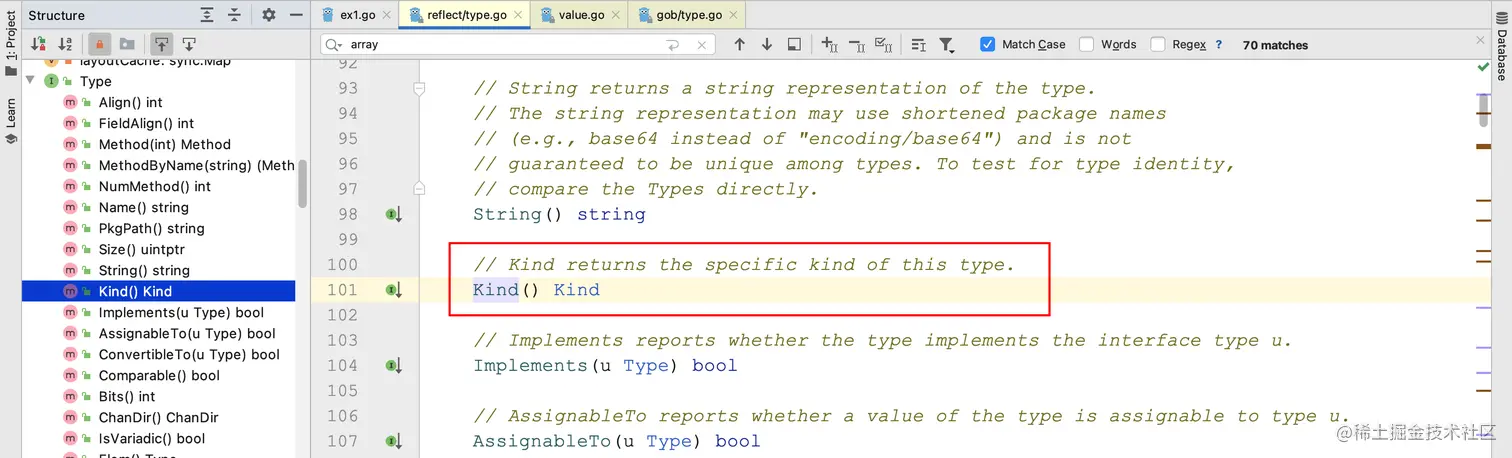Unselect occurrence icon in search bar
This screenshot has height=458, width=1512.
pyautogui.click(x=856, y=44)
